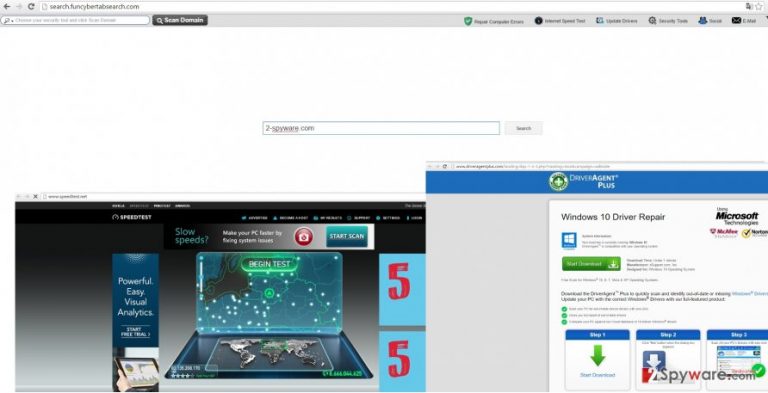Open translate icon in address bar

748,6
